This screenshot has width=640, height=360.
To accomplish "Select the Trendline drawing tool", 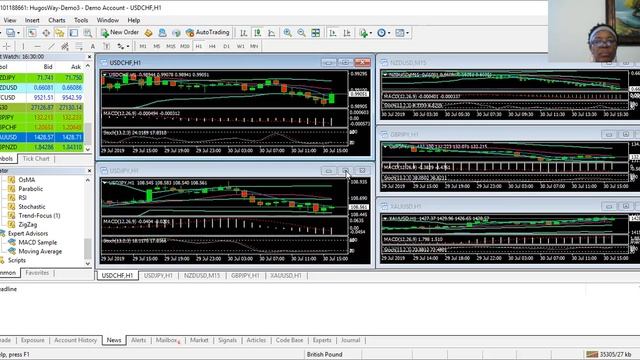I will [51, 46].
